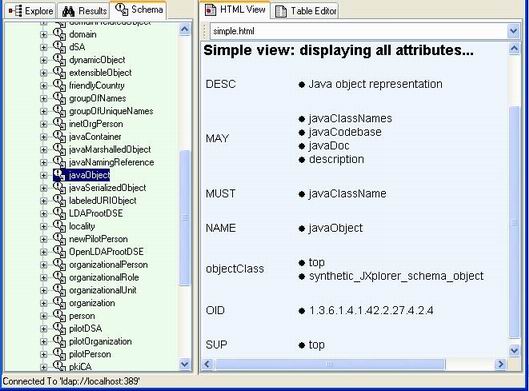Click the HTML View tab icon
The width and height of the screenshot is (529, 391).
[x=211, y=9]
